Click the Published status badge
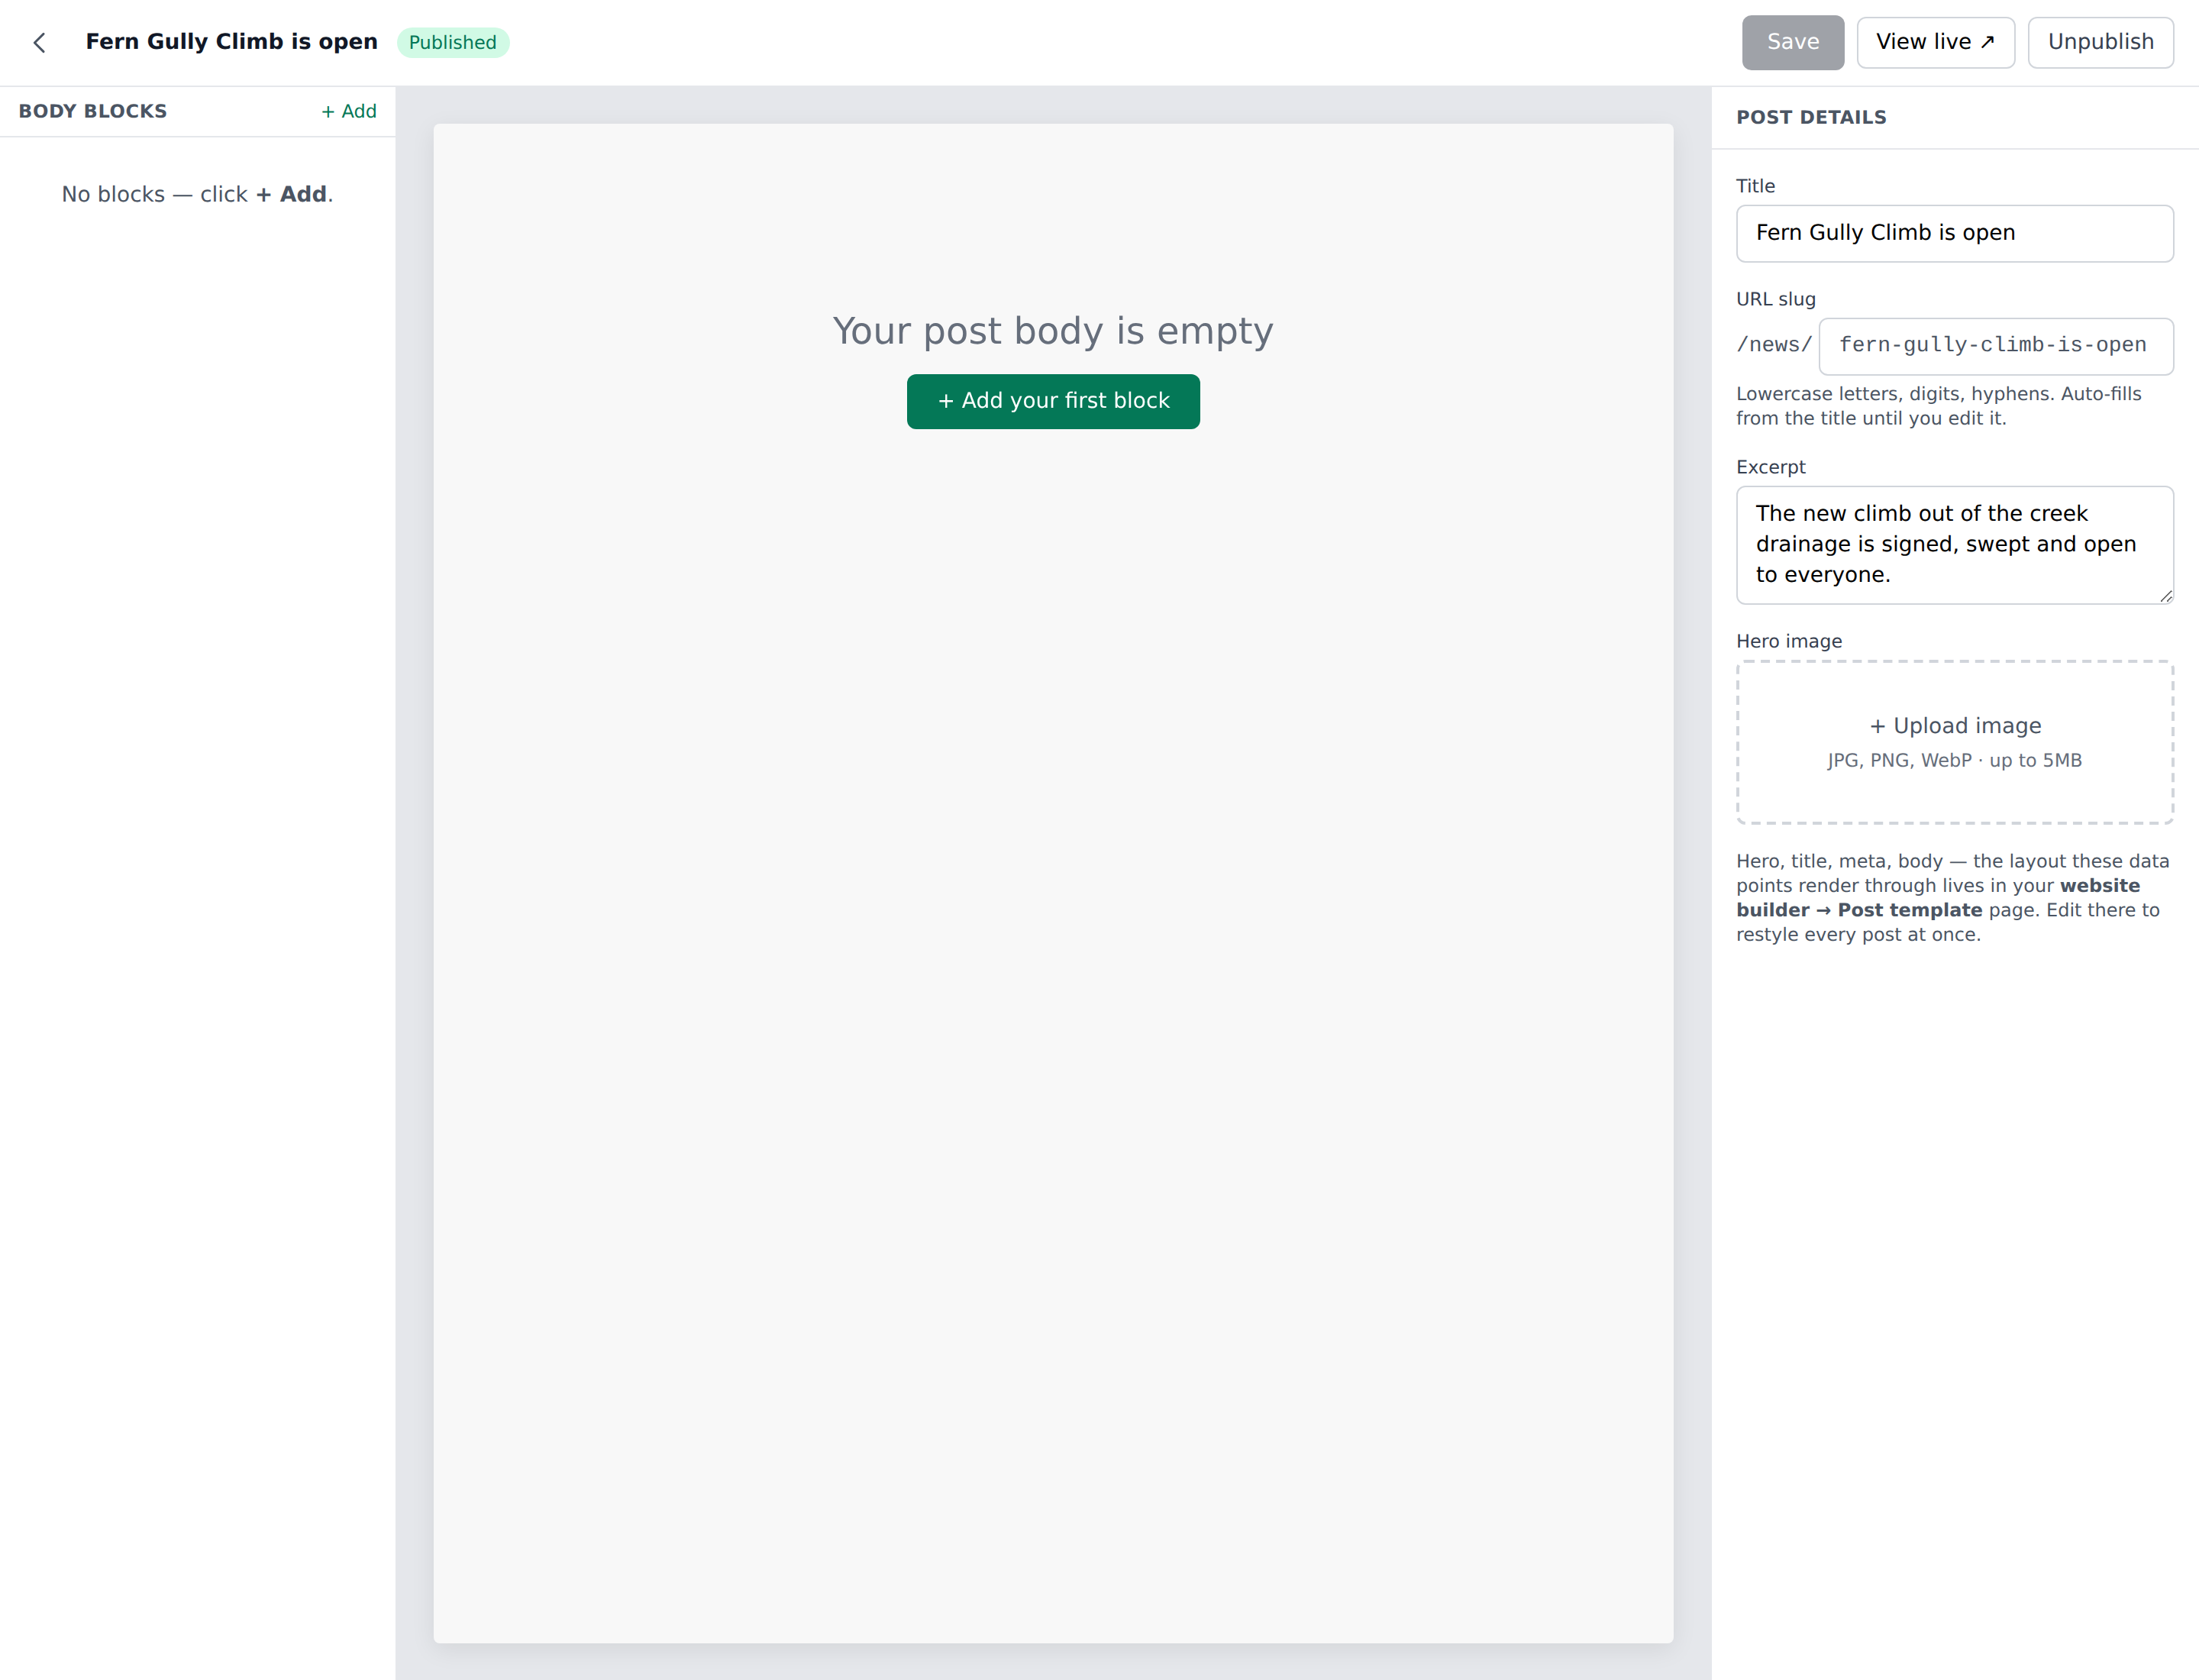The image size is (2199, 1680). [453, 42]
